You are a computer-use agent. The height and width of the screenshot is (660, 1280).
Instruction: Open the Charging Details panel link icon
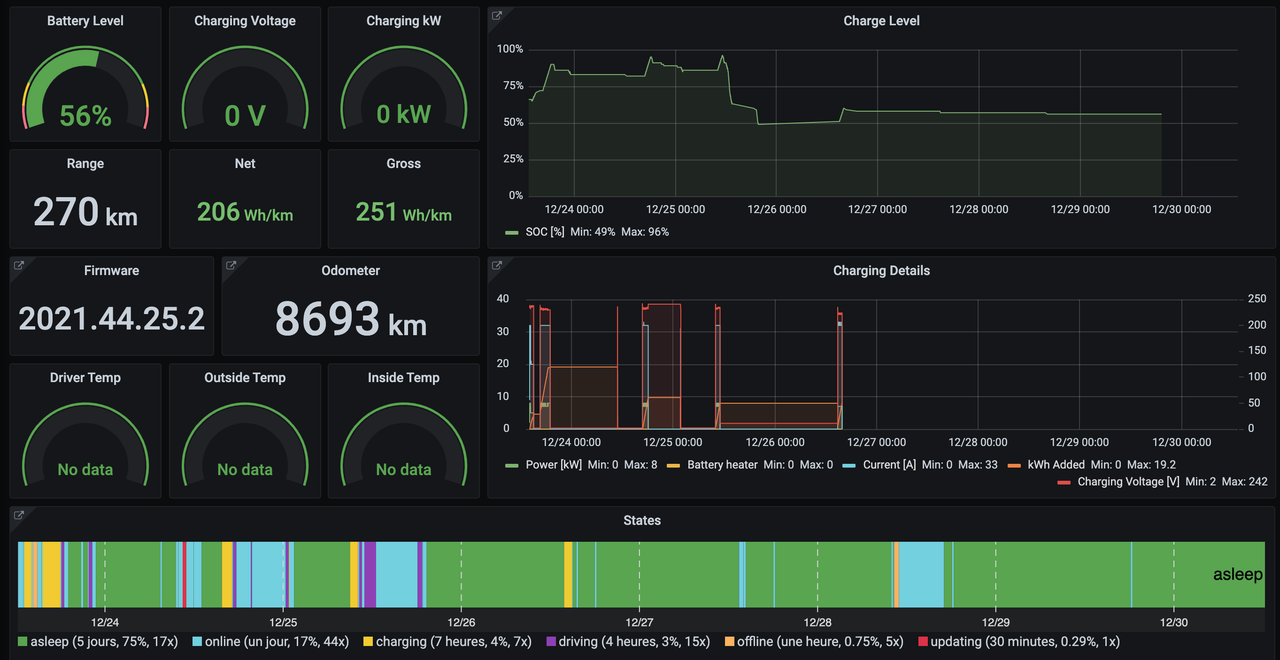point(497,265)
